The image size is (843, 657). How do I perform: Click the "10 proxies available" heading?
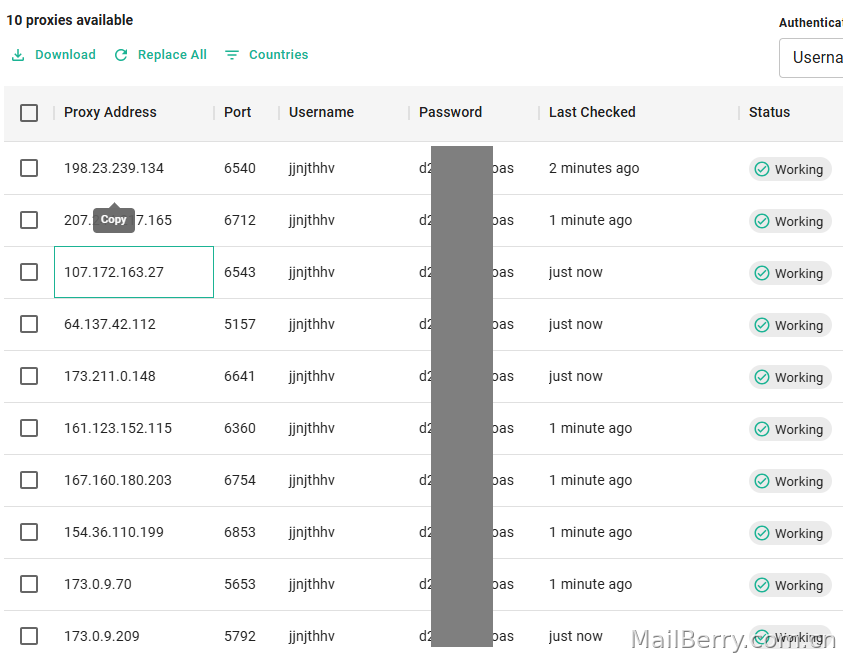pos(69,20)
